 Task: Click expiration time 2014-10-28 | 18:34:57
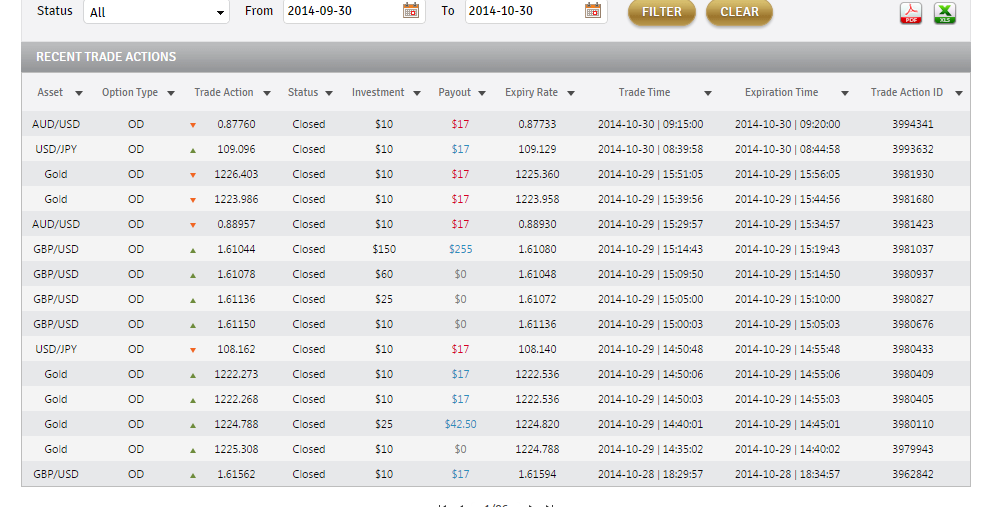click(x=787, y=474)
